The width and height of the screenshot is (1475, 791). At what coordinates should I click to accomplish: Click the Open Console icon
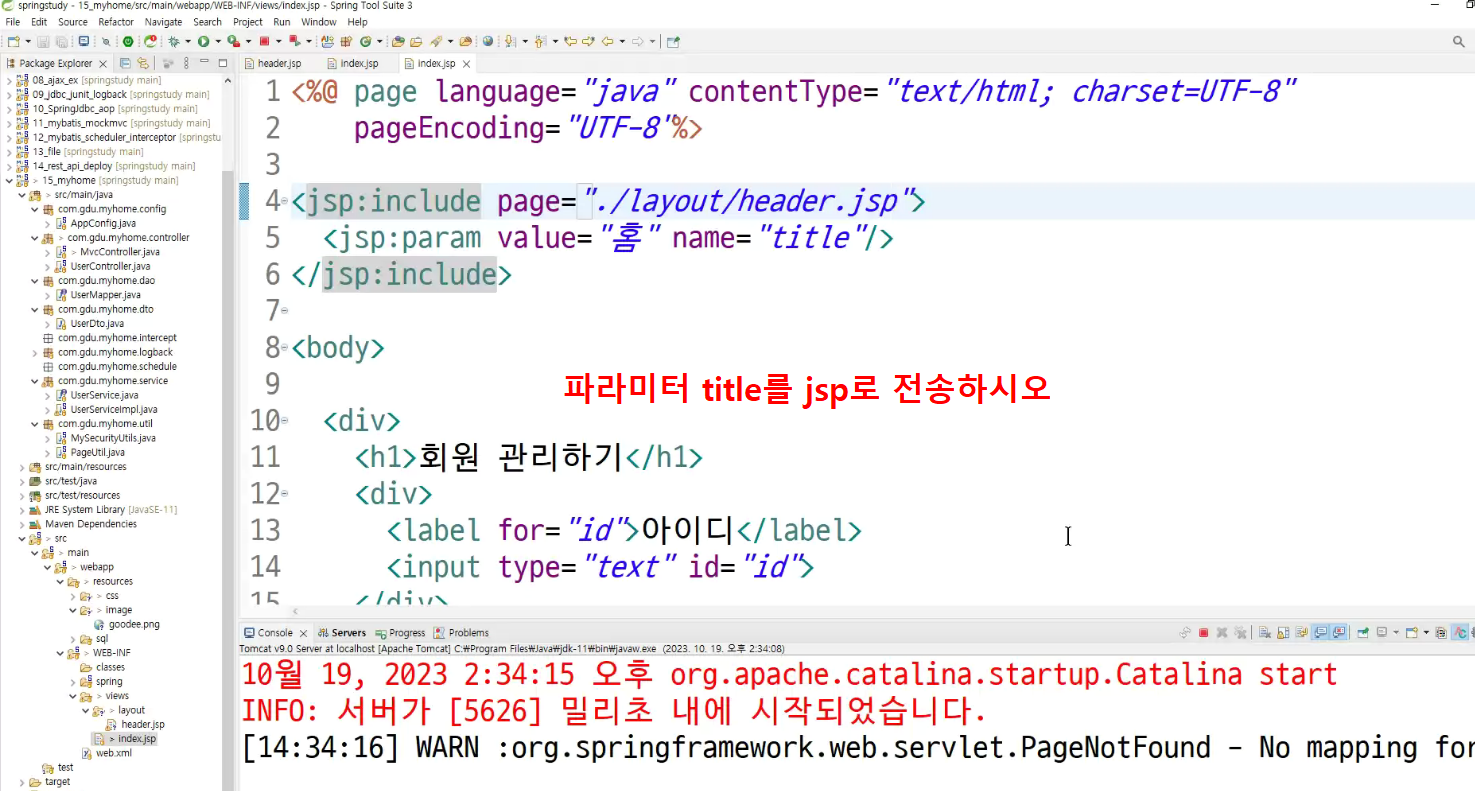point(1411,633)
